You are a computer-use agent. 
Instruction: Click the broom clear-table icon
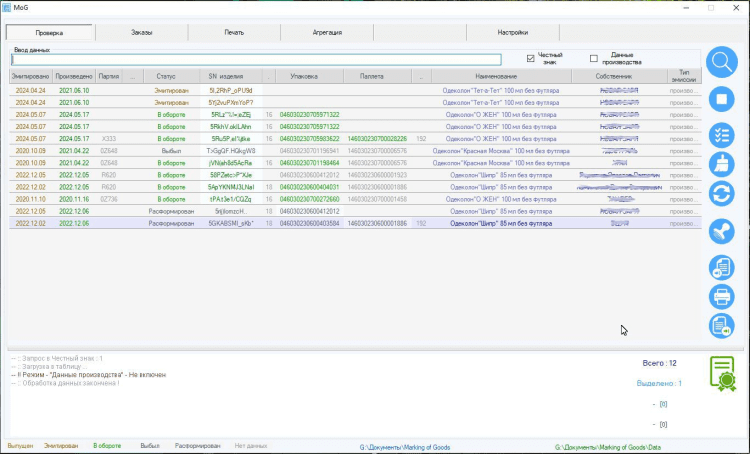721,164
